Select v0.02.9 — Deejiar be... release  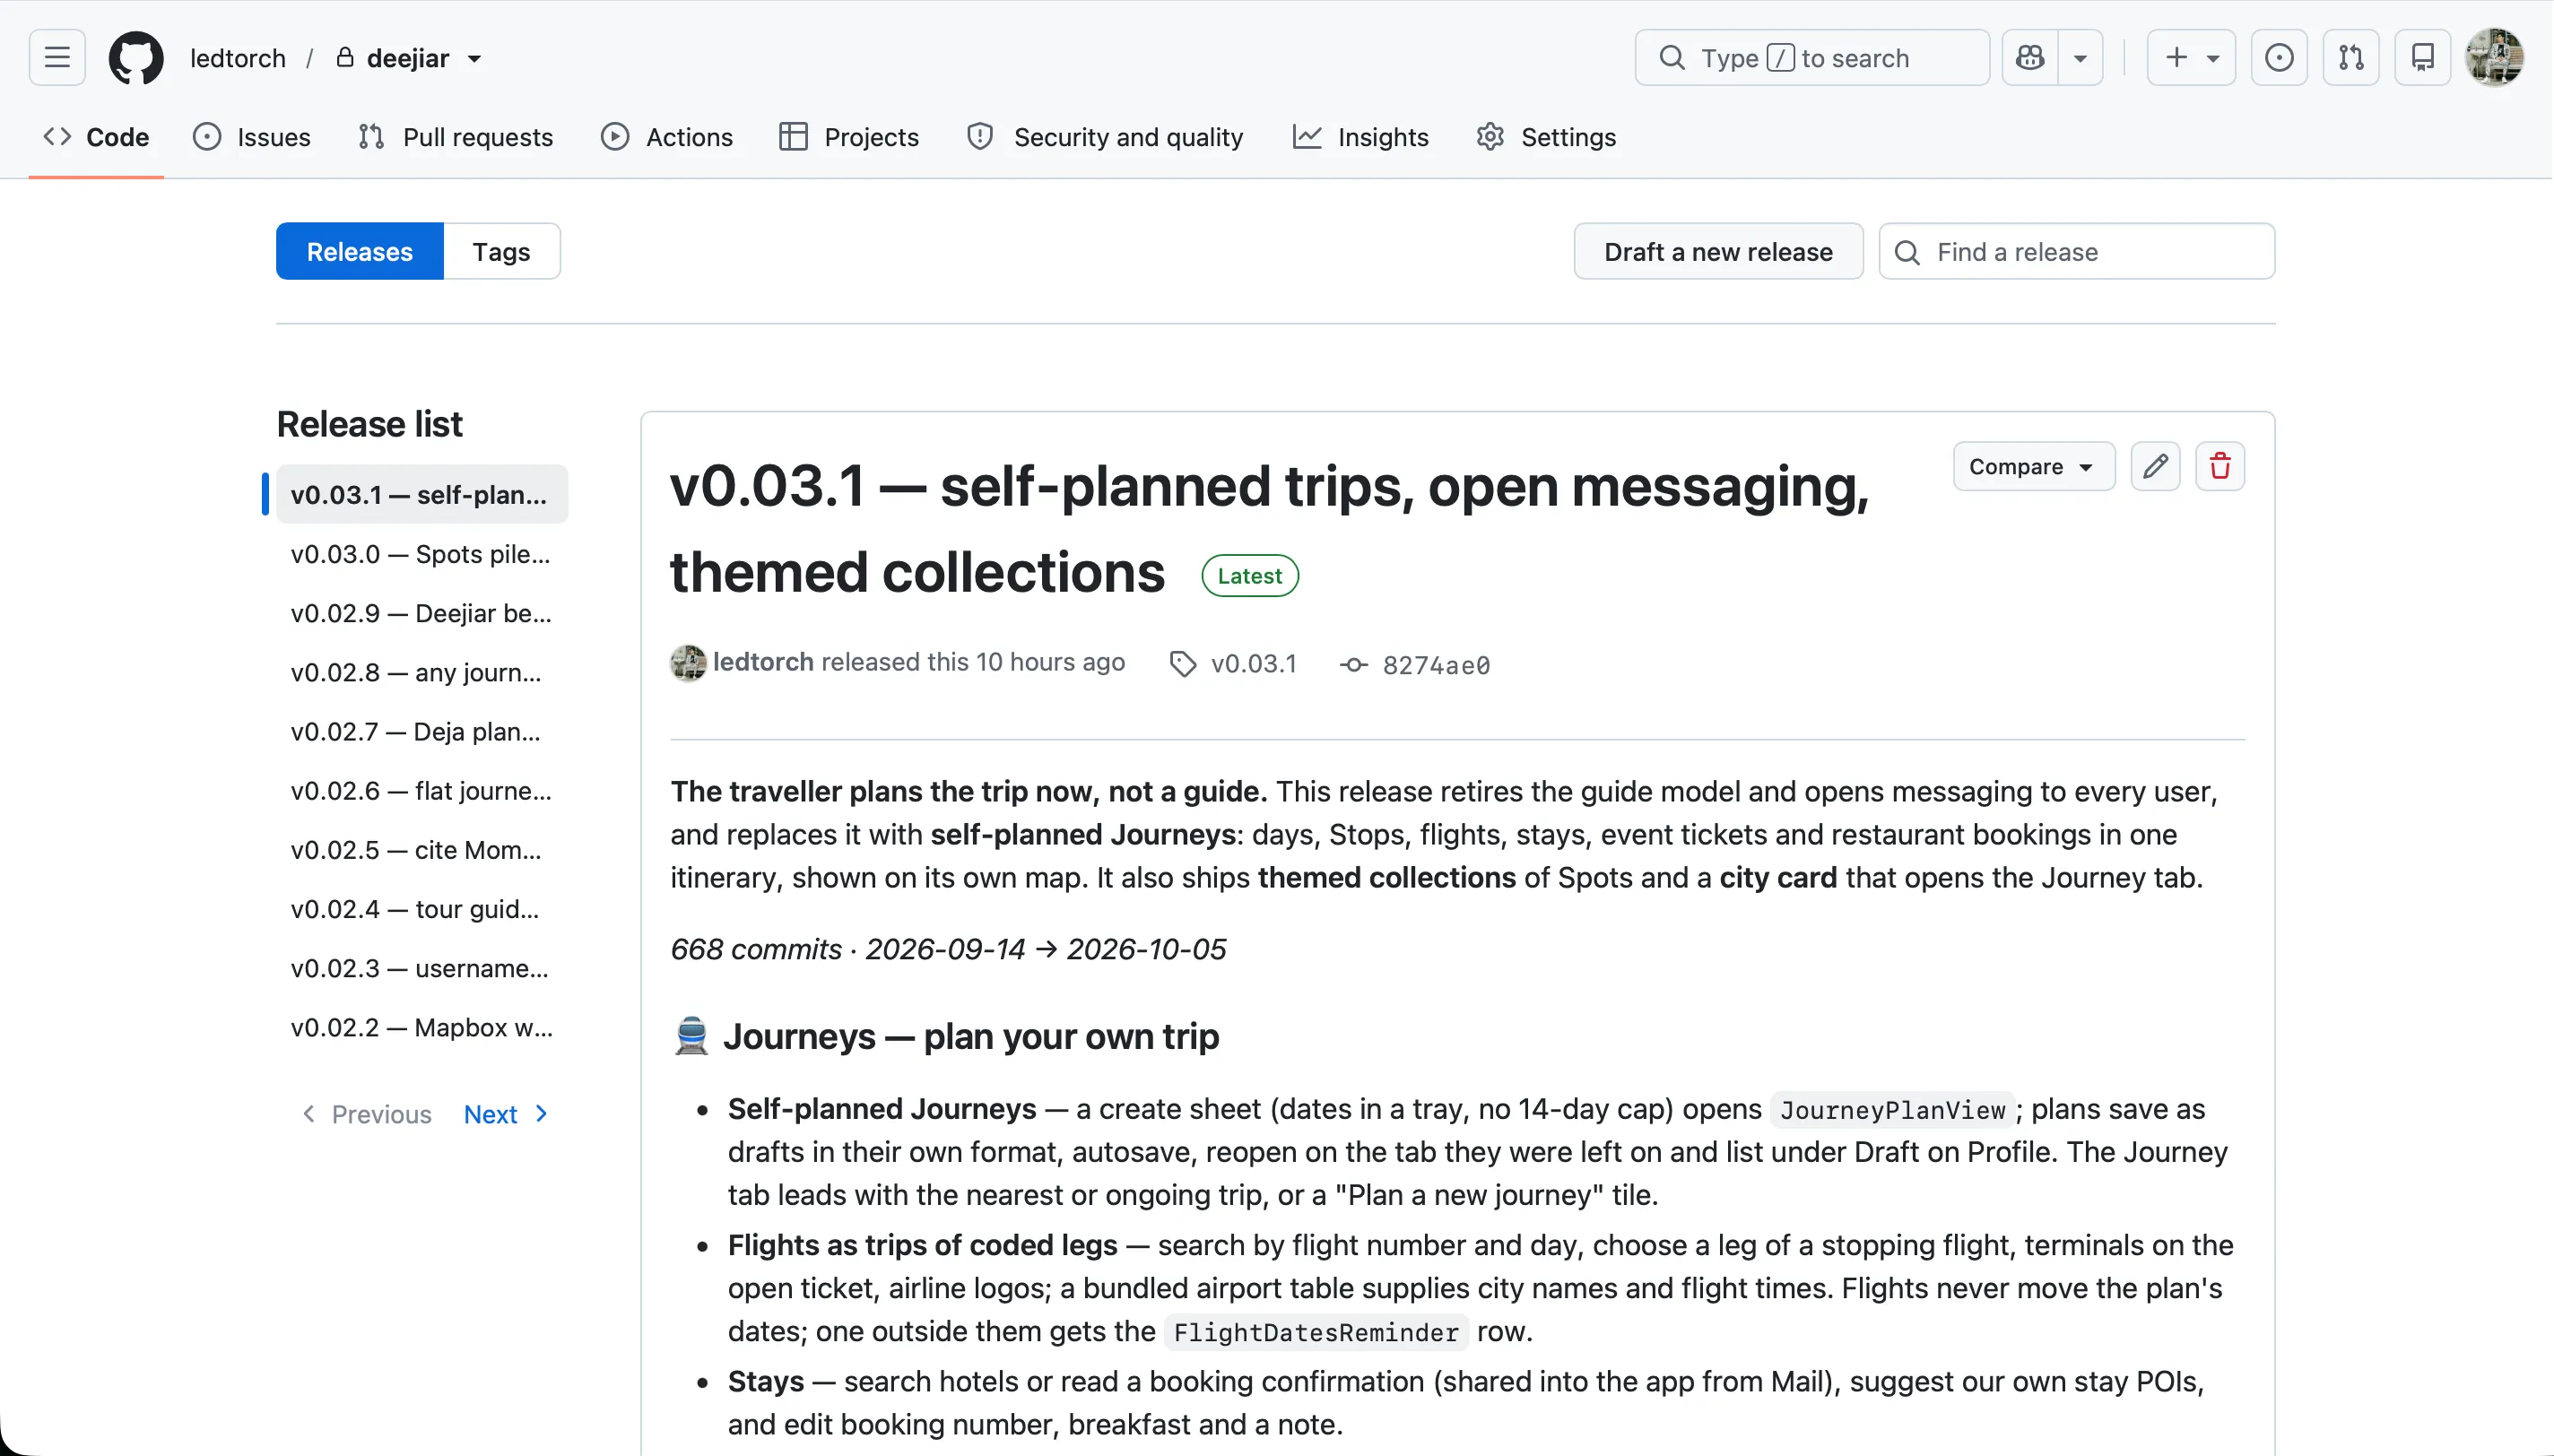pos(422,612)
